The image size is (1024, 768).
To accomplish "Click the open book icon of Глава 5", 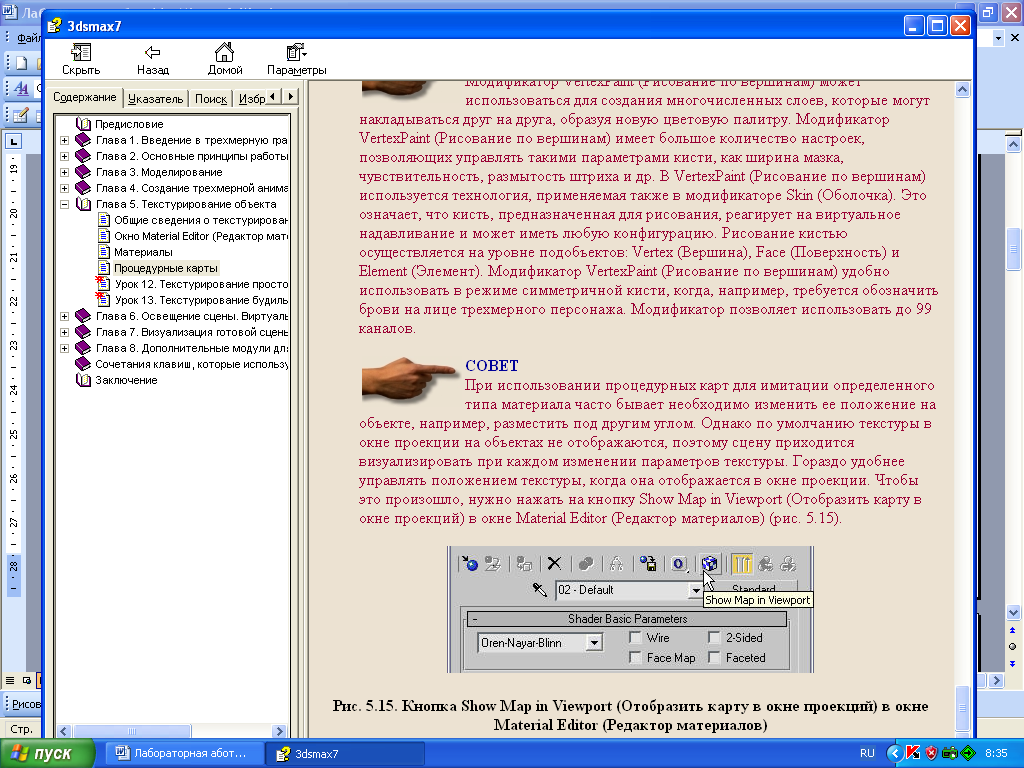I will tap(83, 204).
